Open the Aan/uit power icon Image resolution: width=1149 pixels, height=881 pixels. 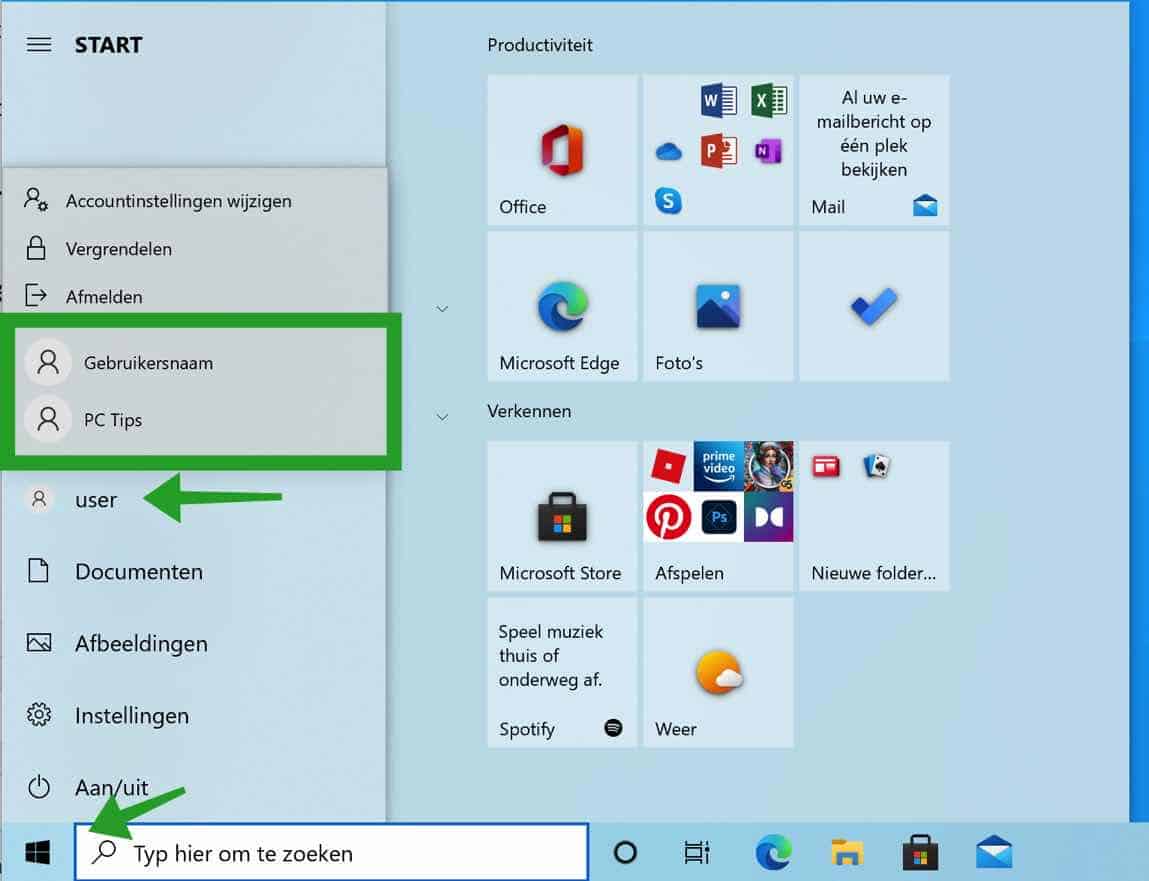(x=37, y=787)
